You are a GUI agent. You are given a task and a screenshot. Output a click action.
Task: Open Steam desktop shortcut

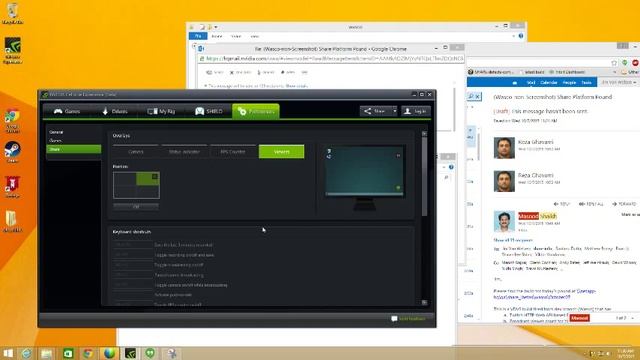(x=12, y=152)
